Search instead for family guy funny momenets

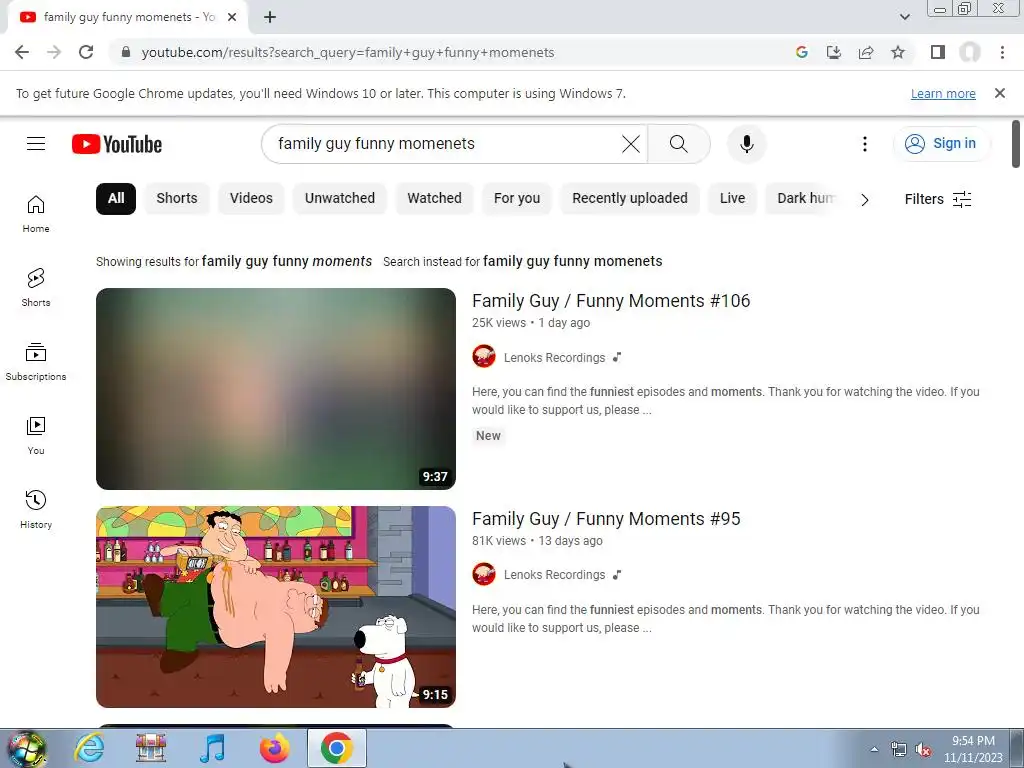coord(572,261)
